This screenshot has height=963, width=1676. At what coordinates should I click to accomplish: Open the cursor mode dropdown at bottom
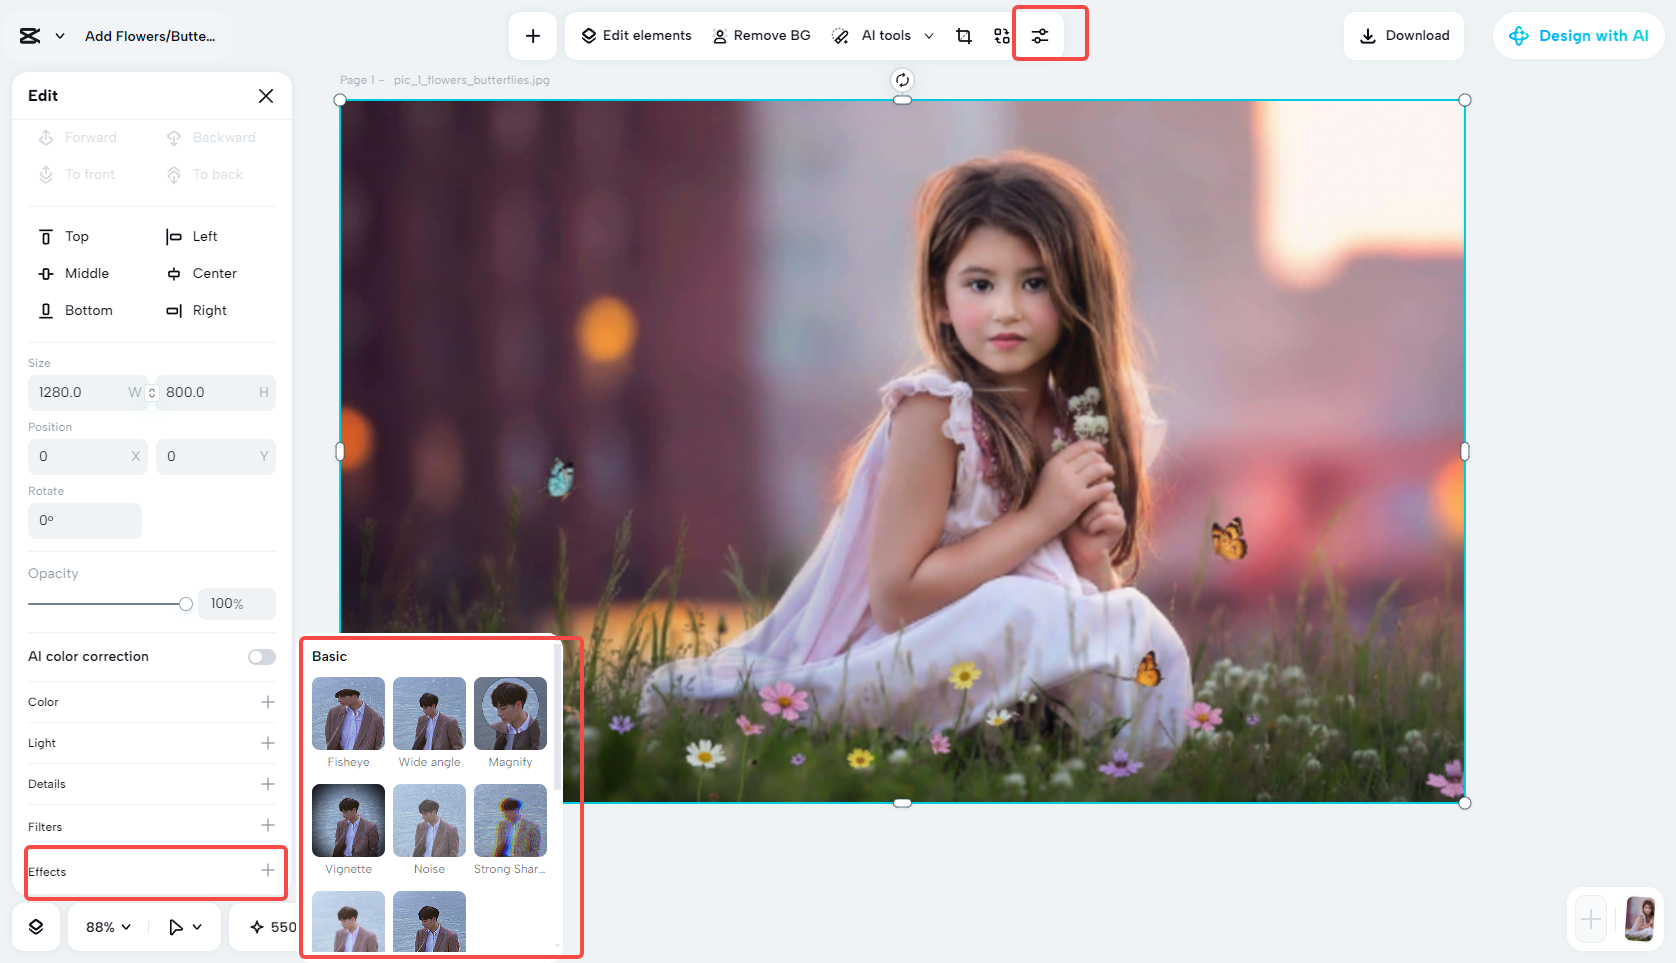[183, 927]
